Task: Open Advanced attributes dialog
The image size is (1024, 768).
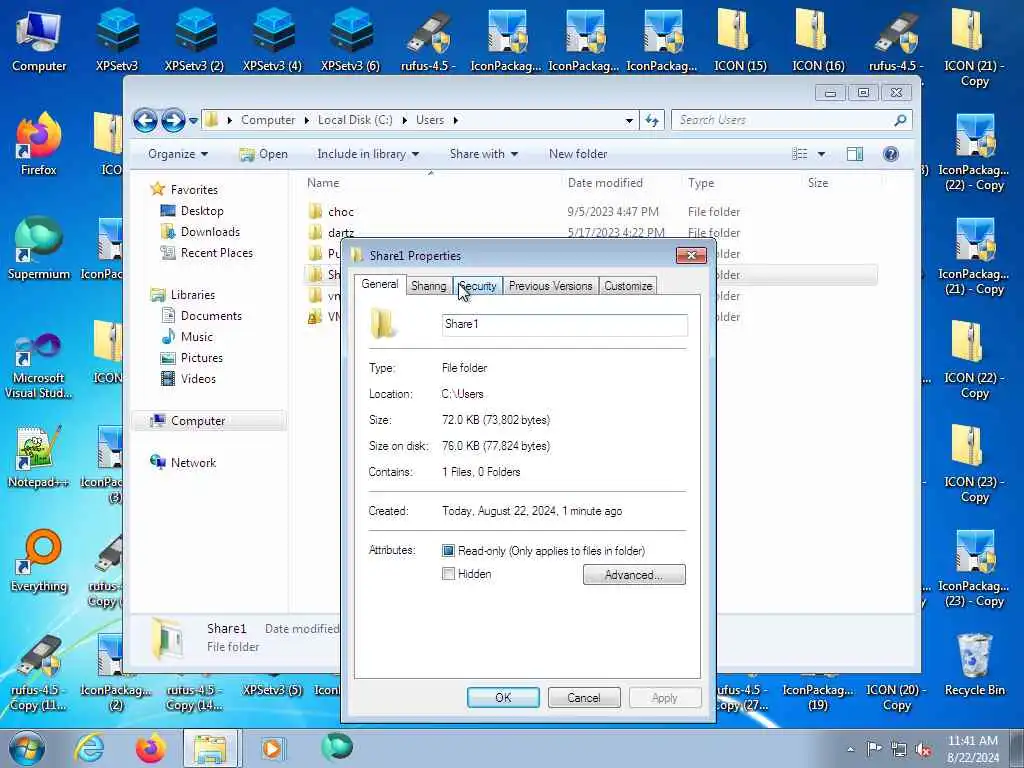Action: [633, 575]
